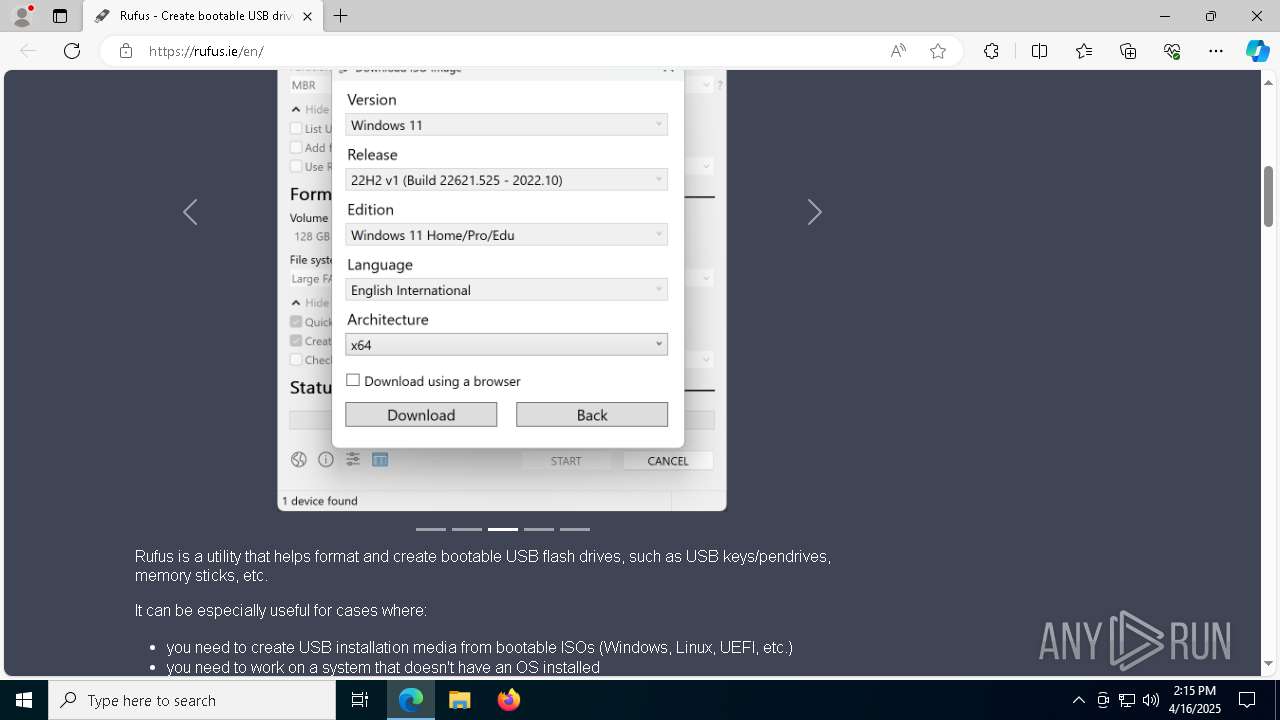
Task: Toggle the Use Rufus MBR checkbox
Action: pyautogui.click(x=296, y=166)
